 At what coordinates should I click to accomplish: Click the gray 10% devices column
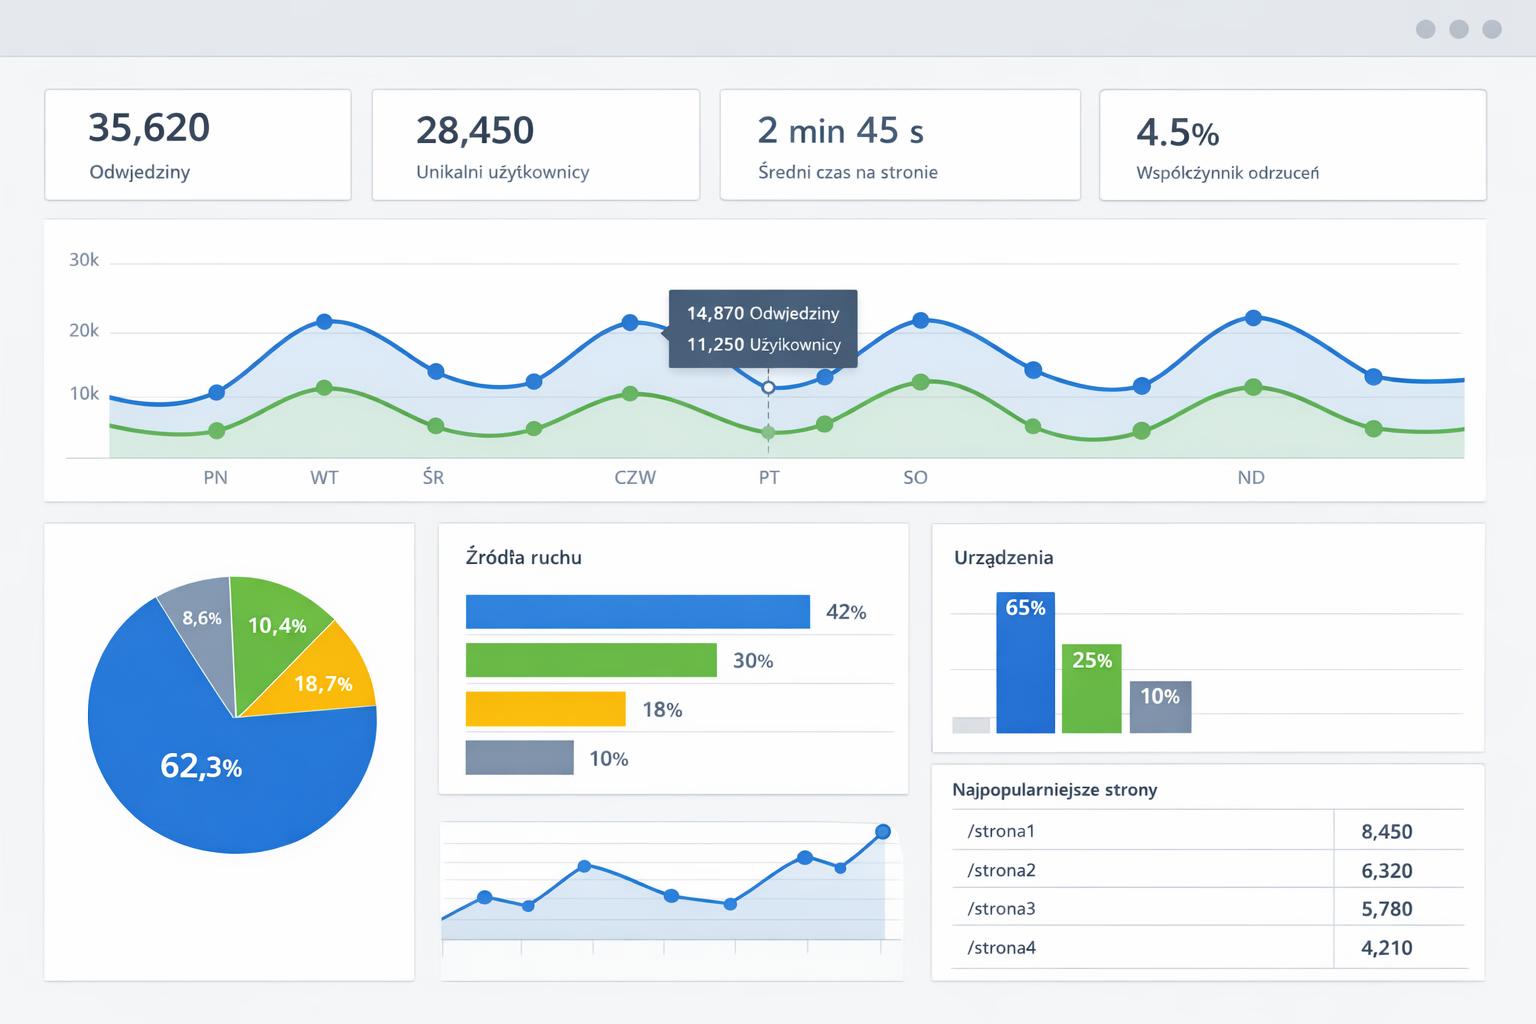tap(1160, 707)
